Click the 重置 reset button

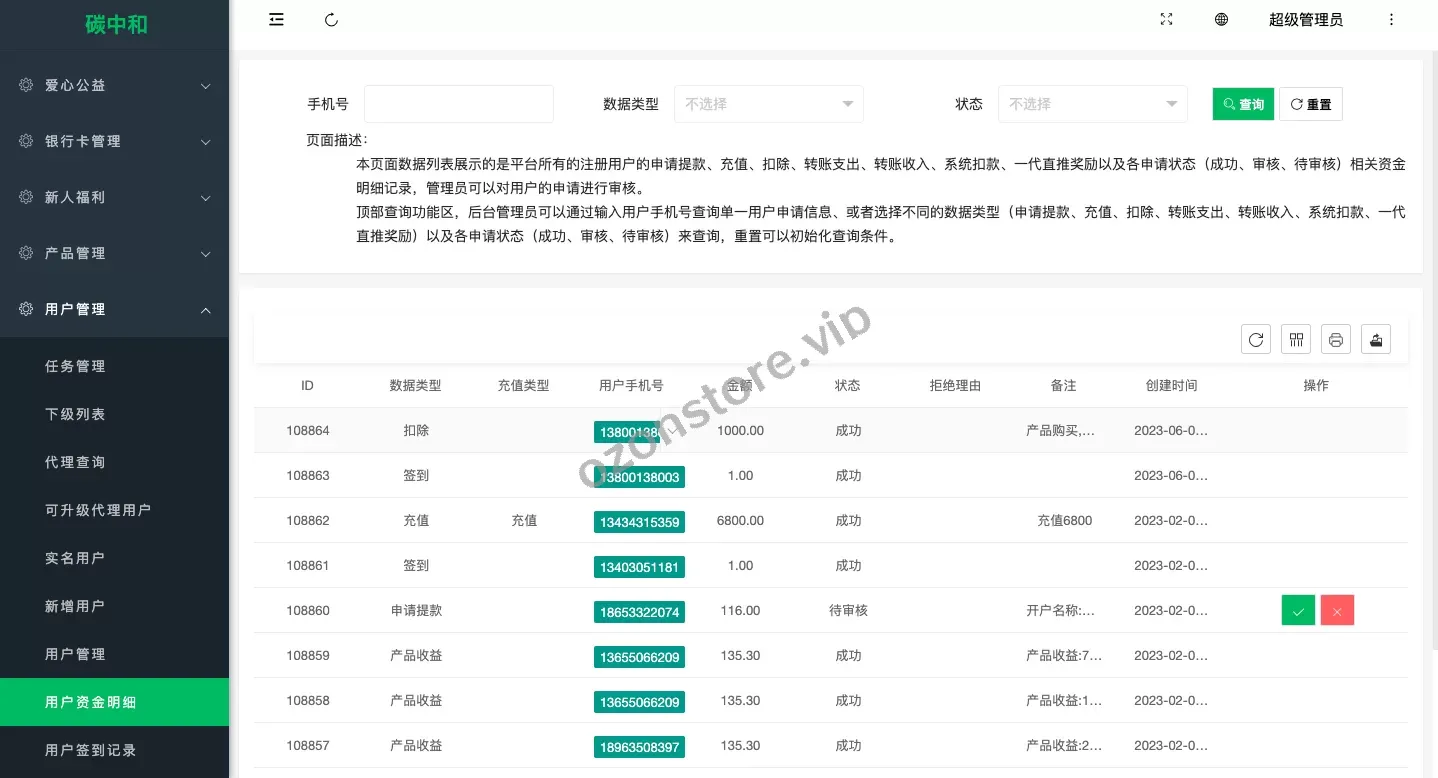point(1311,103)
